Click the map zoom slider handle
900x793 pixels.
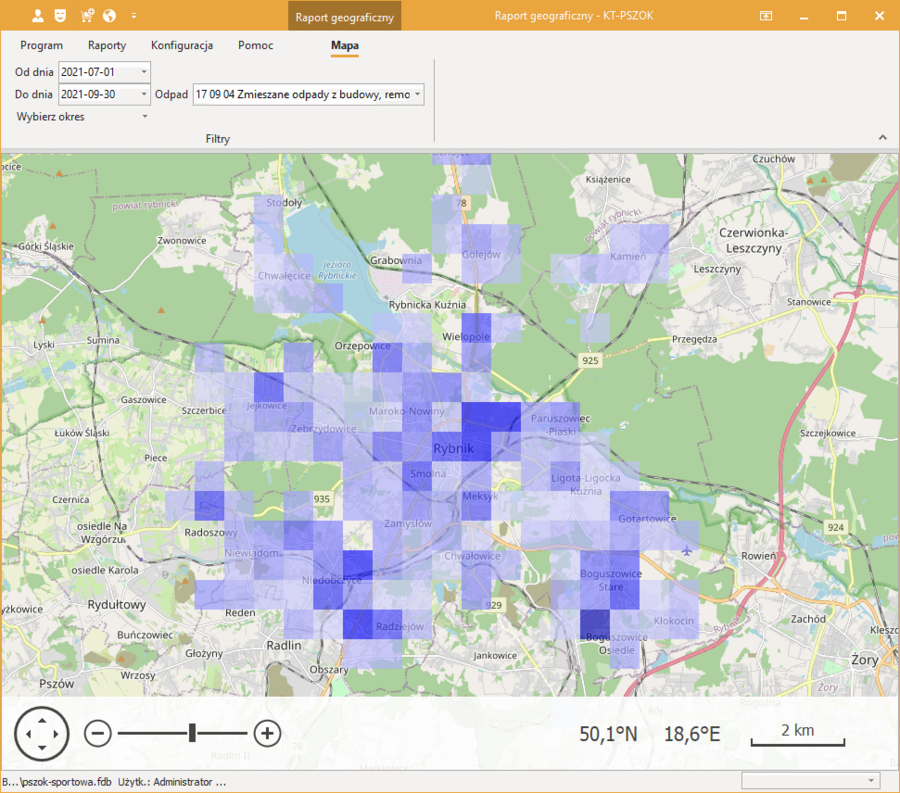(192, 733)
